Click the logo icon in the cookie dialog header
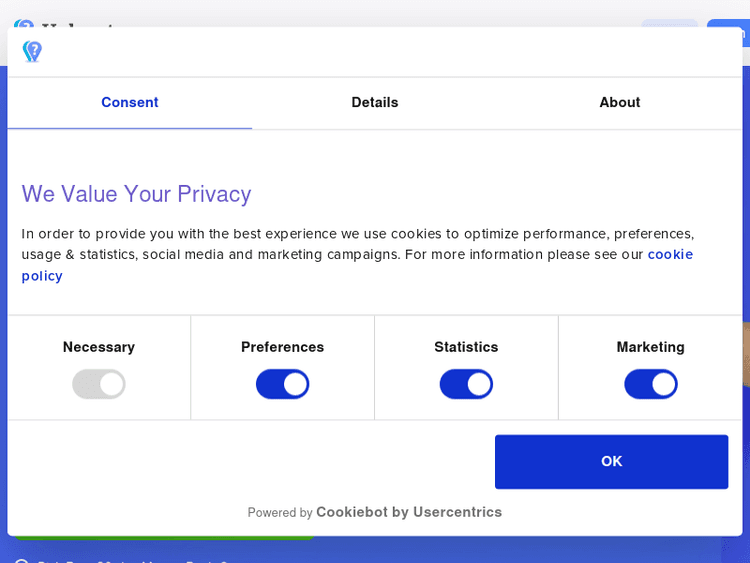This screenshot has width=750, height=563. click(32, 52)
